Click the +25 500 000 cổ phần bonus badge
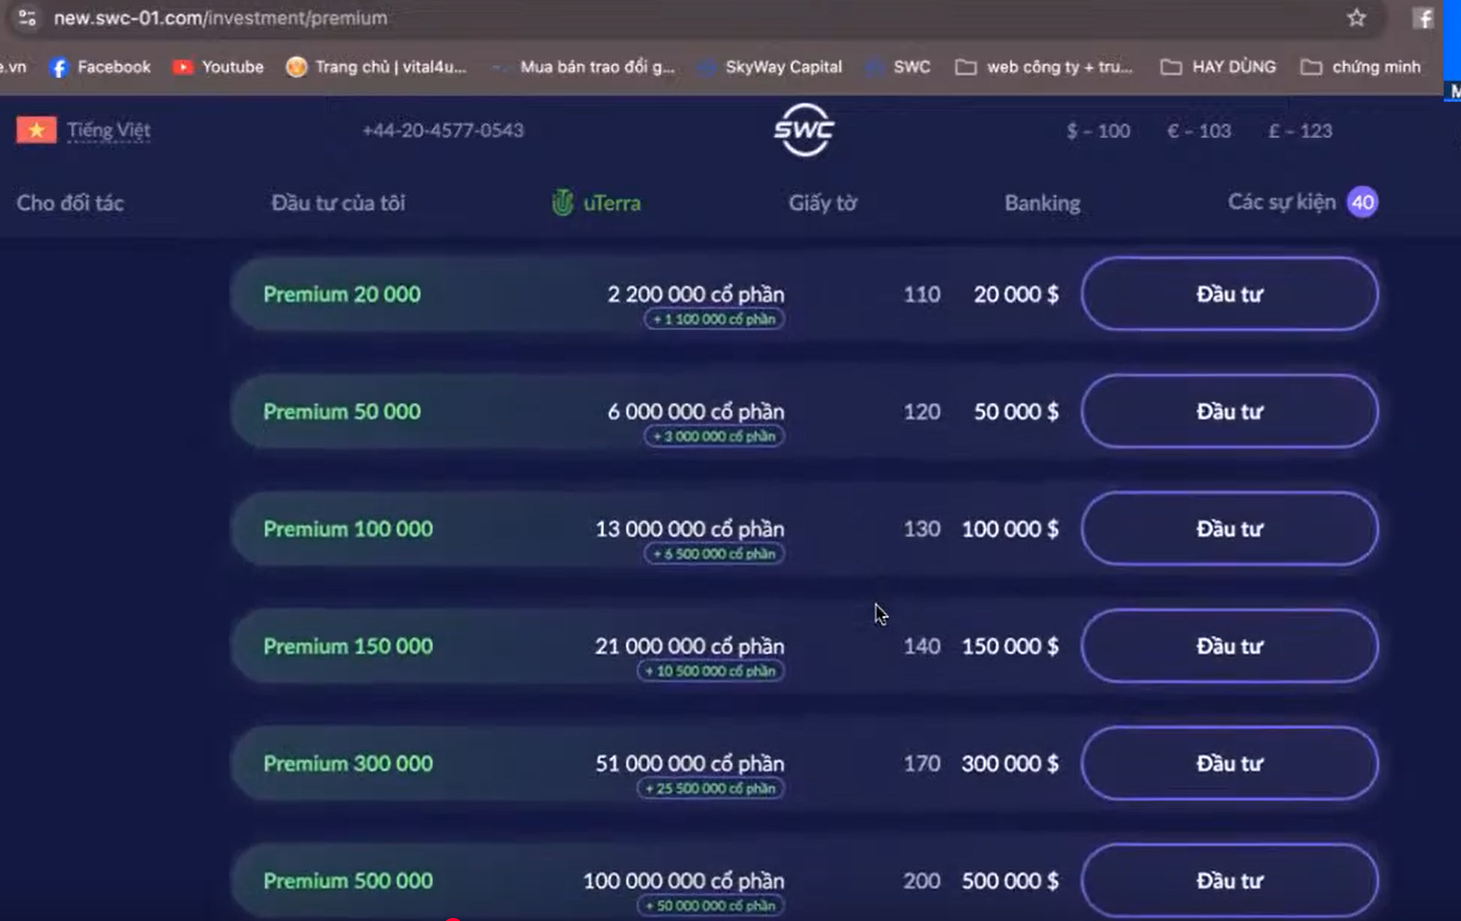Image resolution: width=1461 pixels, height=921 pixels. coord(711,788)
